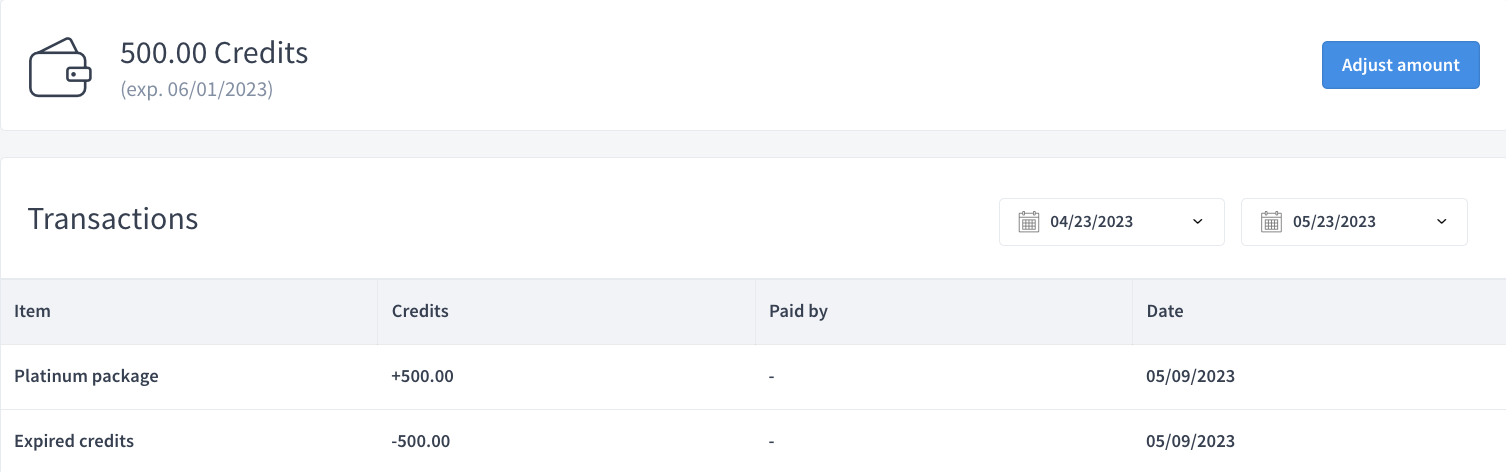Viewport: 1506px width, 472px height.
Task: Click the Expired credits row date 05/09/2023
Action: tap(1190, 441)
